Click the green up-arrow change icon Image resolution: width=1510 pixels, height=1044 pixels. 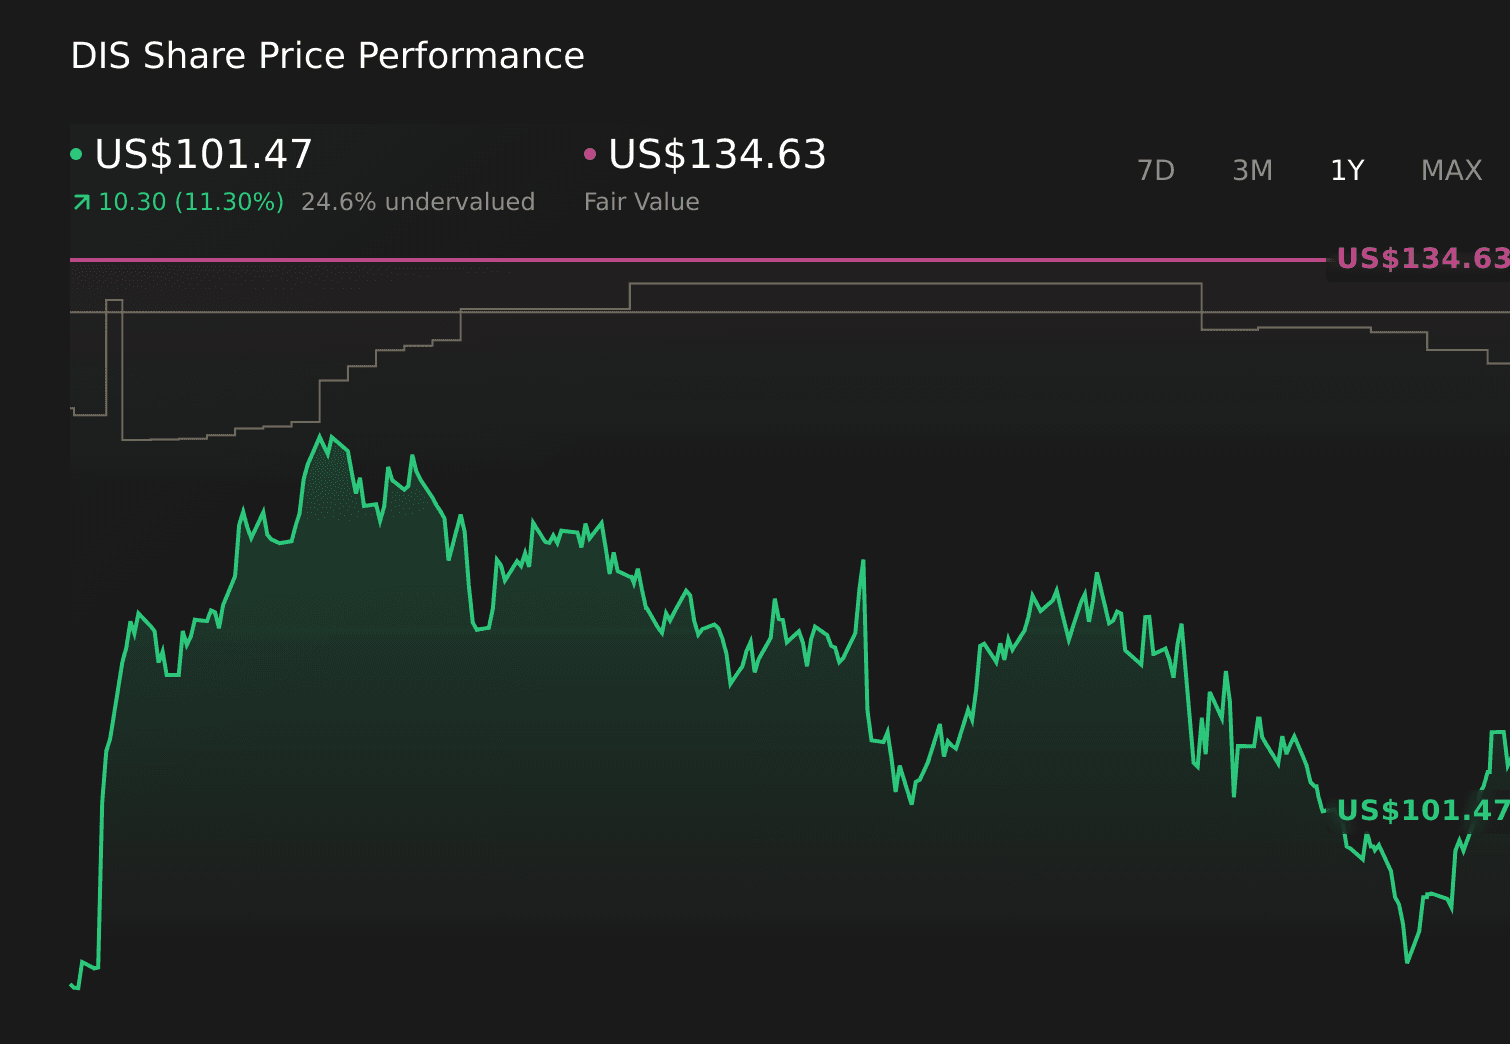tap(82, 203)
